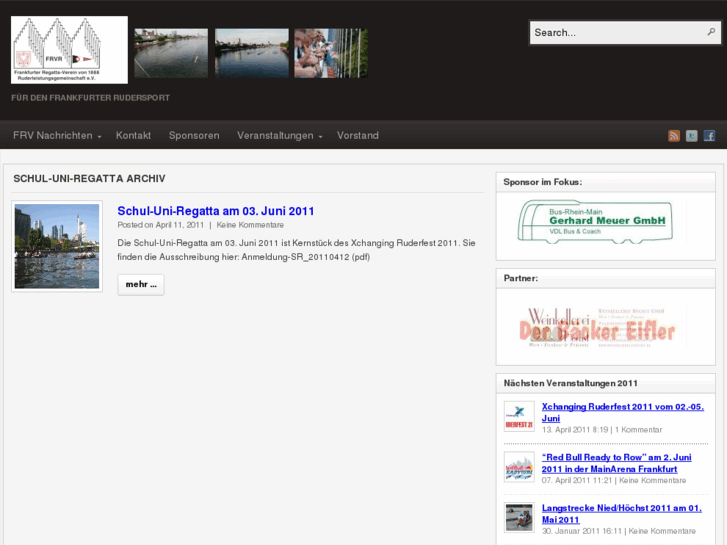
Task: Click the spectators header photo
Action: [x=331, y=53]
